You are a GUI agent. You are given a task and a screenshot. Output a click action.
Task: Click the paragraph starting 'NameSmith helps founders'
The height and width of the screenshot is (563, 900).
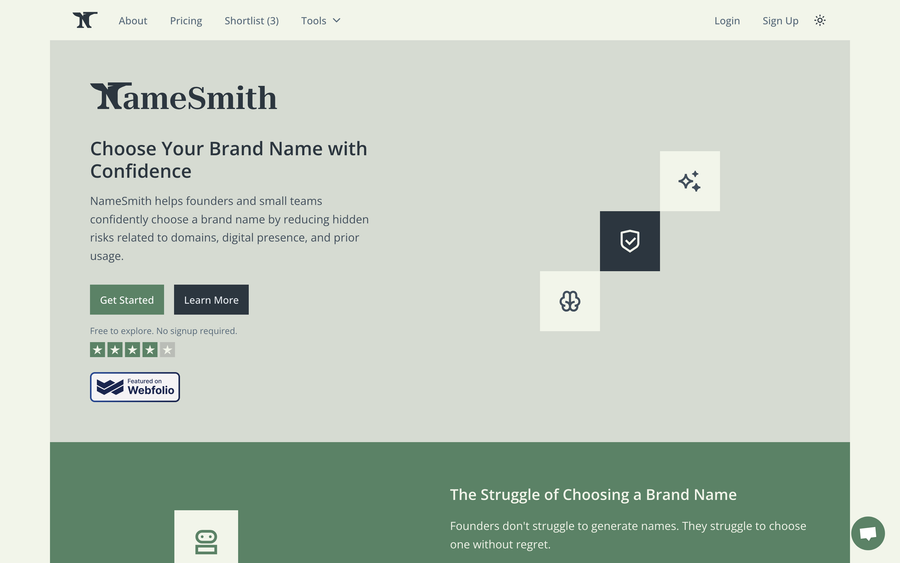click(230, 228)
